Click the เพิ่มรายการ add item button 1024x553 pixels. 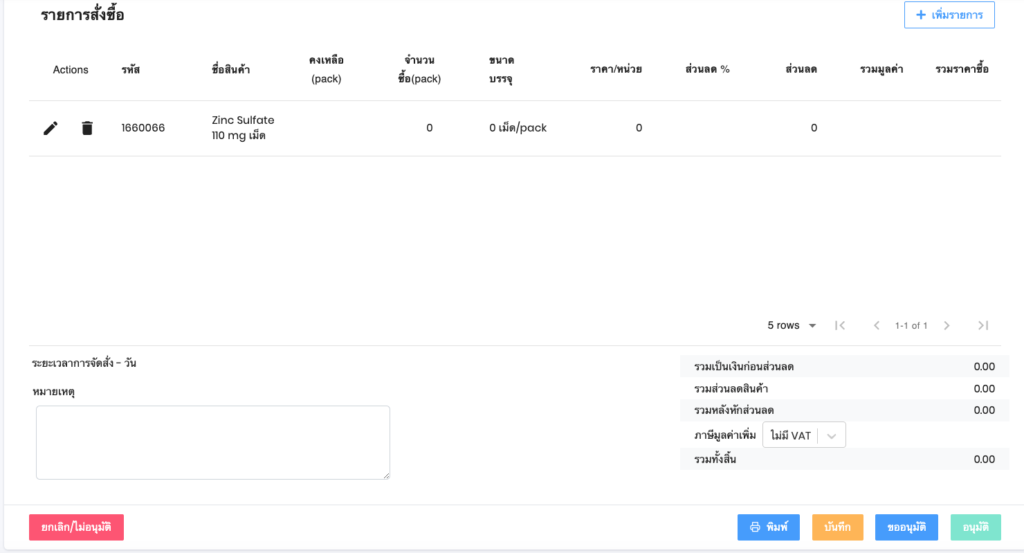949,15
